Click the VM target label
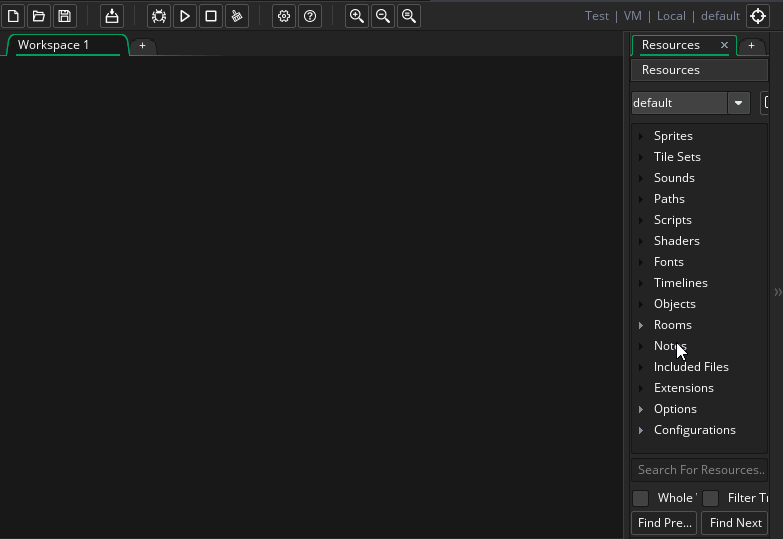This screenshot has width=783, height=539. click(633, 16)
